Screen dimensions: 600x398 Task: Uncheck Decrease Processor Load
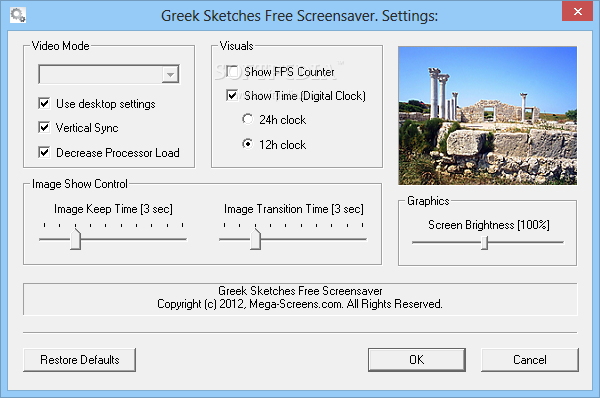click(x=44, y=152)
